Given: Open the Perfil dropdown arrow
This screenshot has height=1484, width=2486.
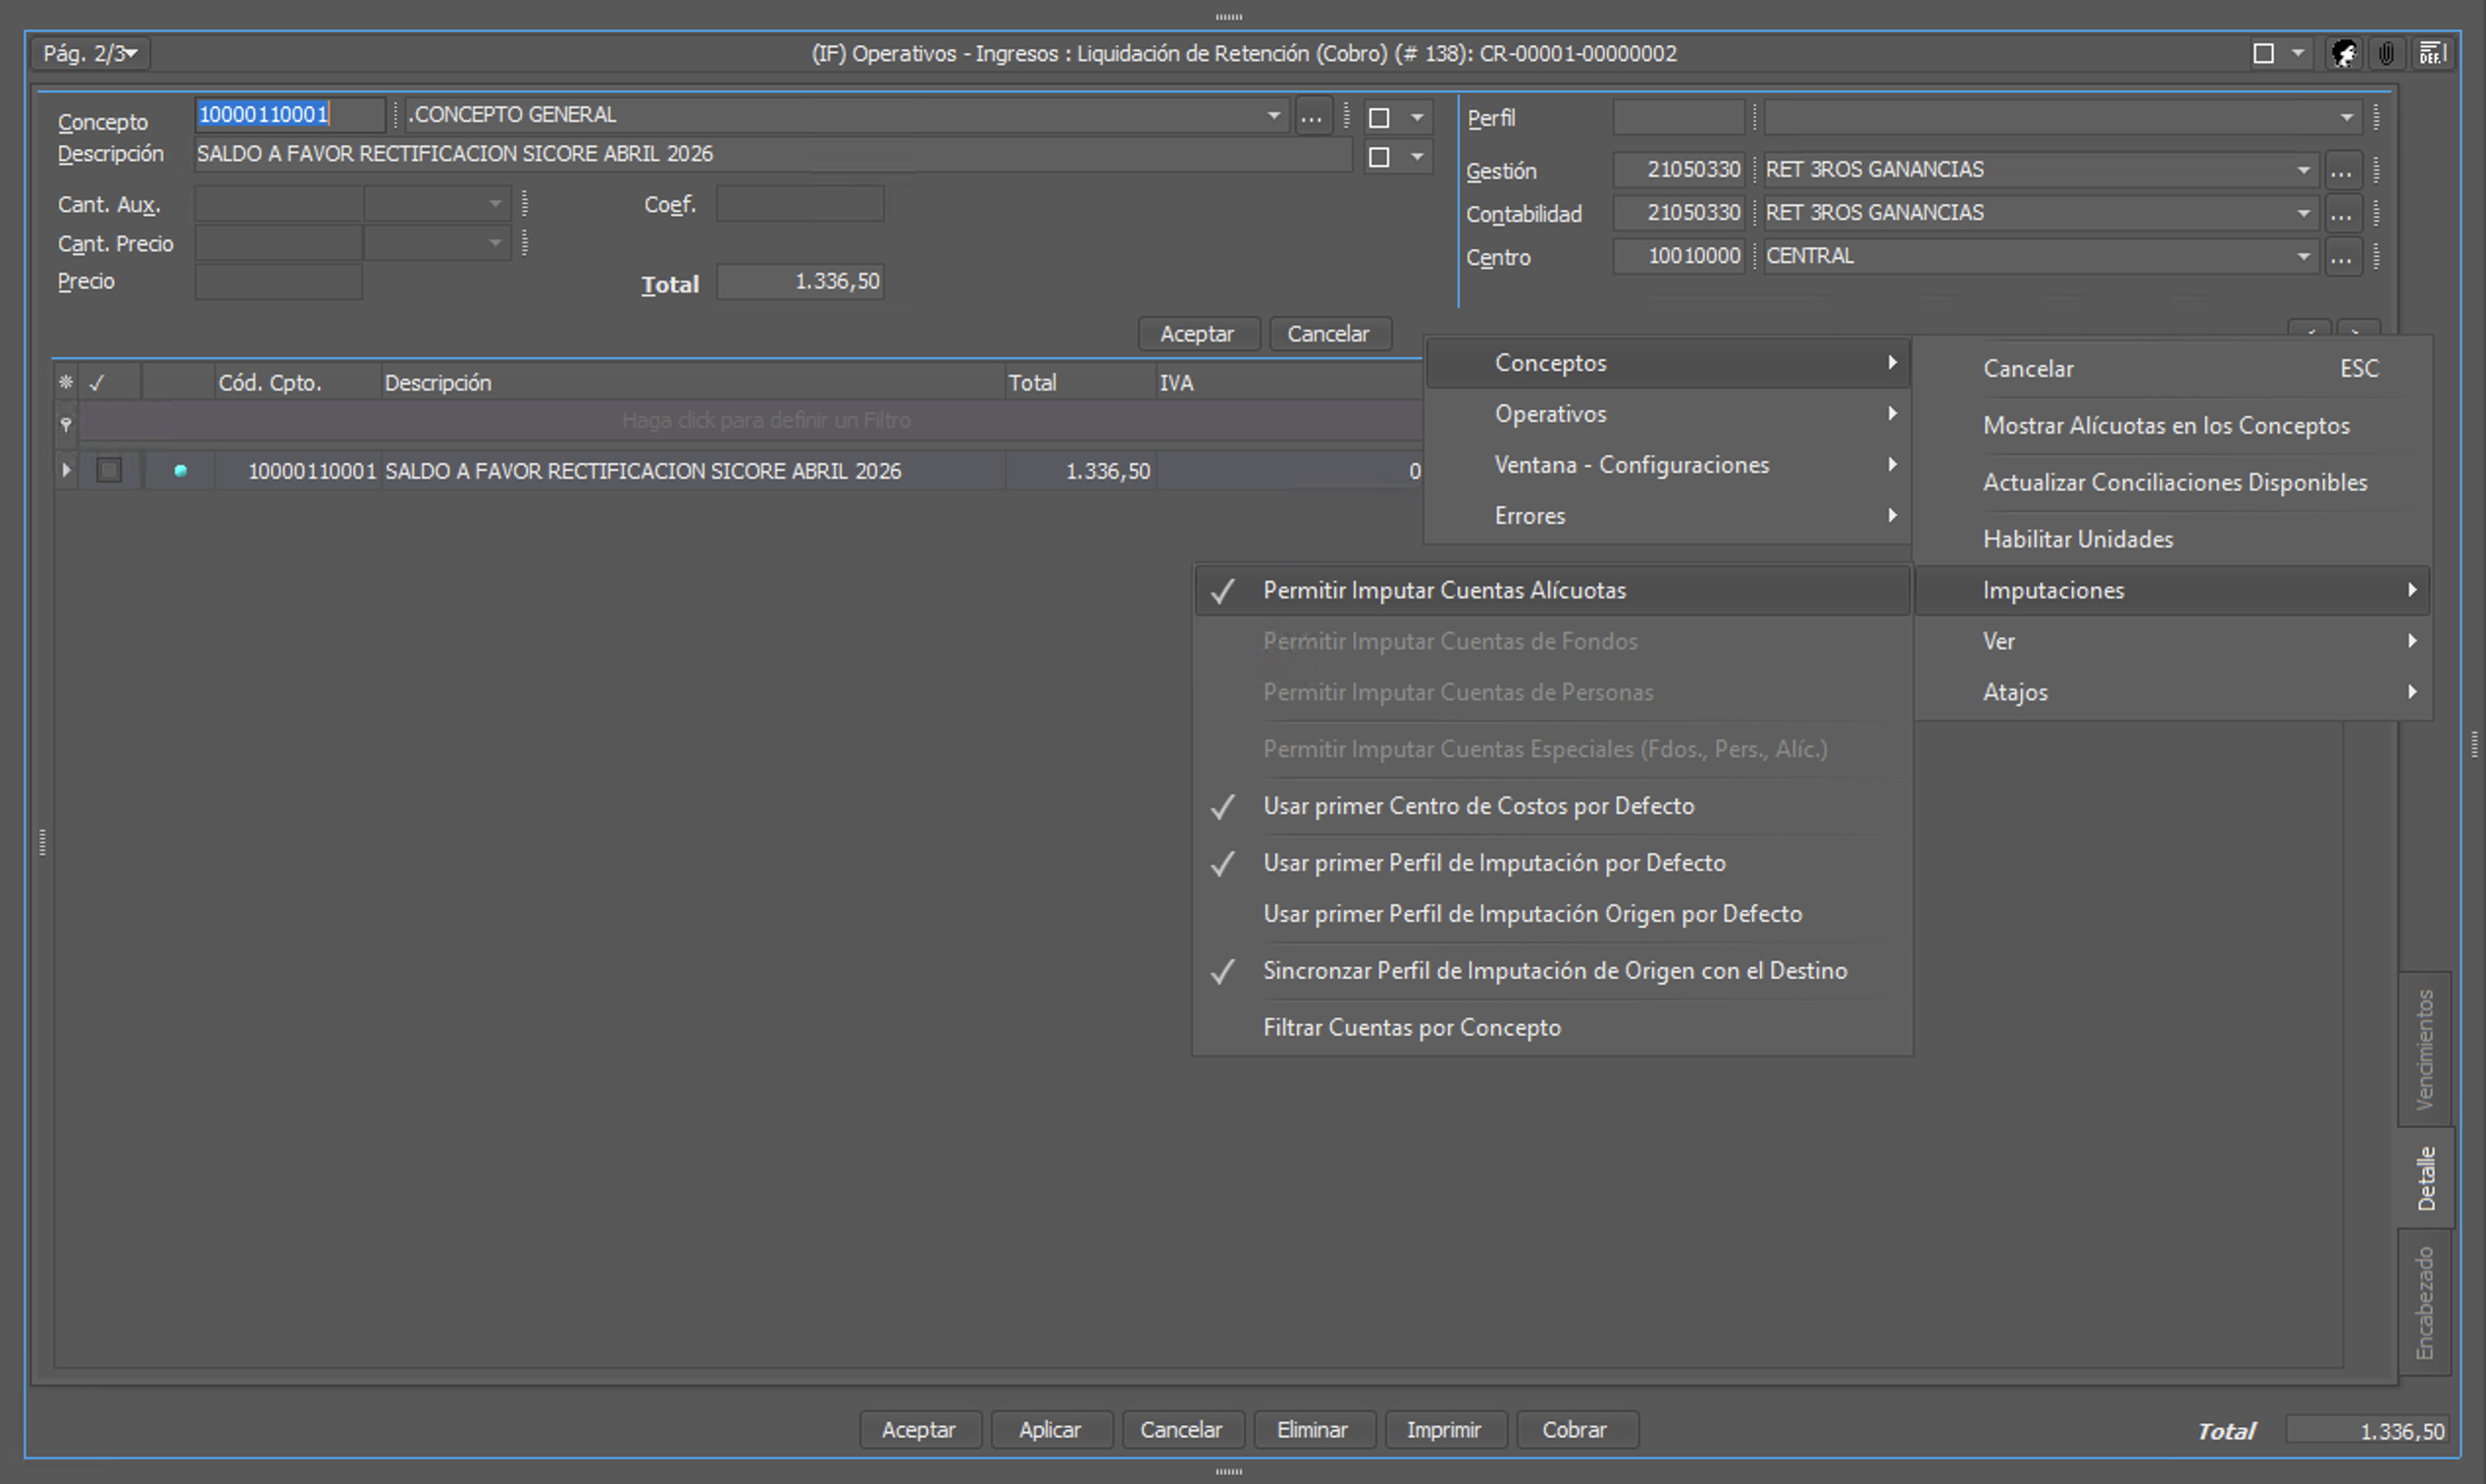Looking at the screenshot, I should (2346, 118).
